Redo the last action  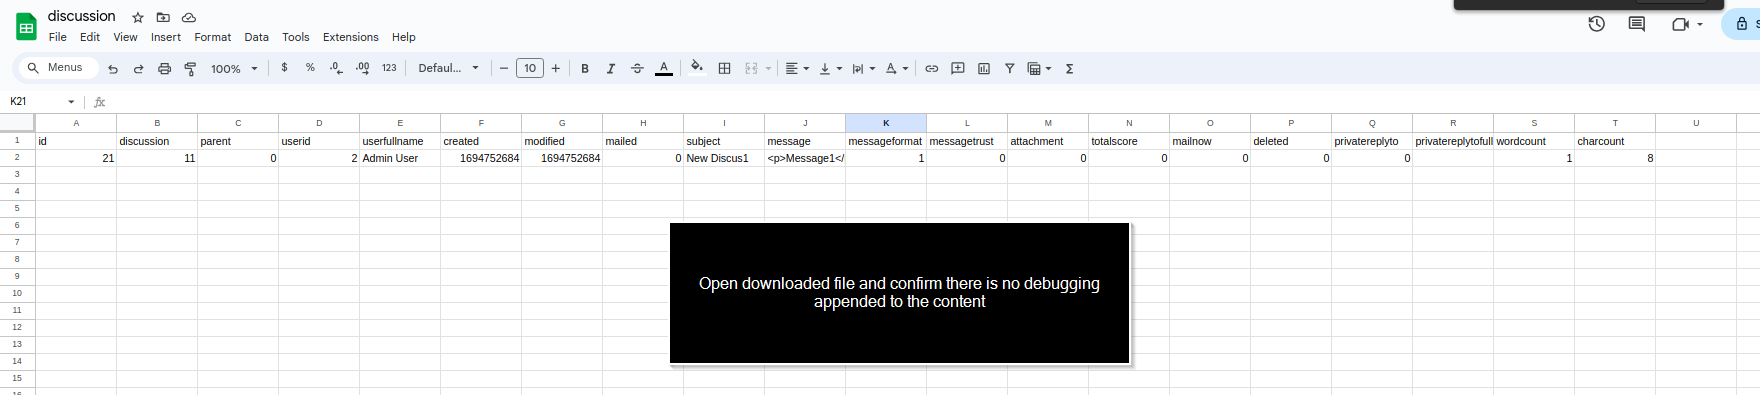(x=139, y=69)
